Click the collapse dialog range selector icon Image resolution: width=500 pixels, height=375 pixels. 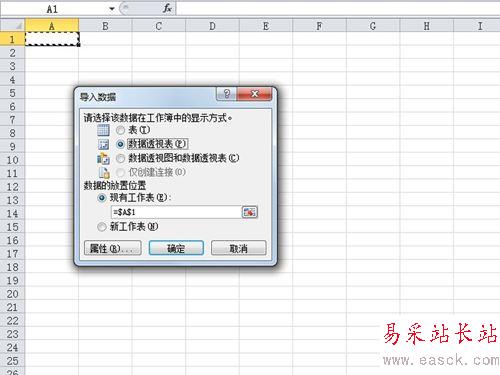point(249,212)
